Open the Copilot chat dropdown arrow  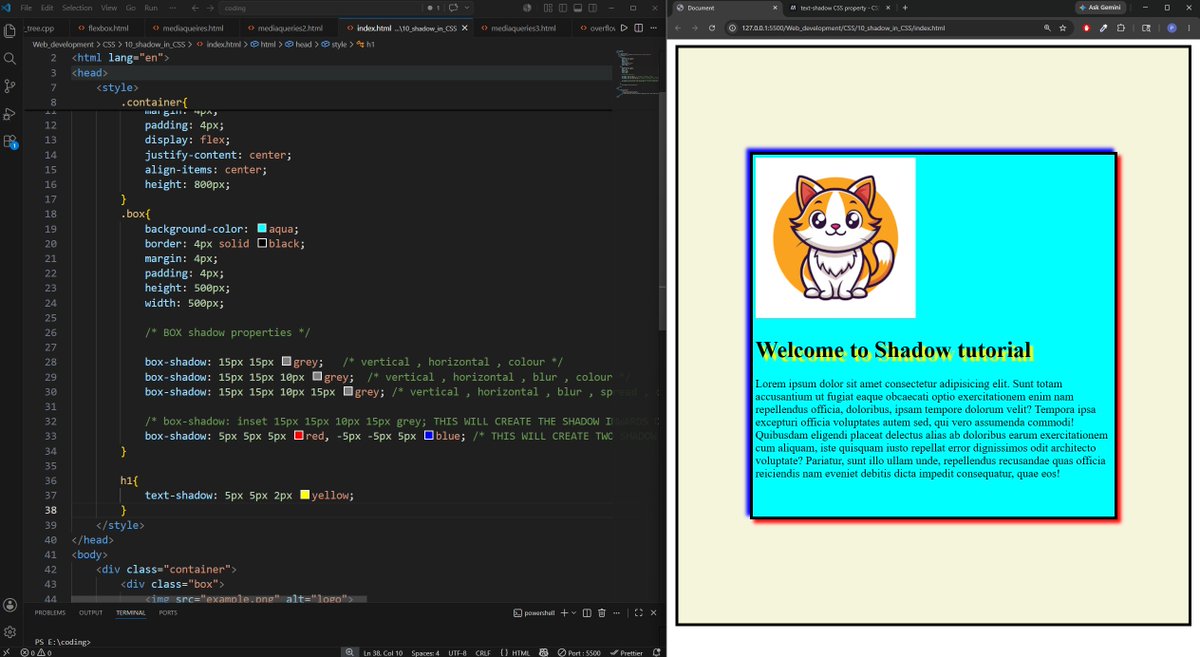465,7
